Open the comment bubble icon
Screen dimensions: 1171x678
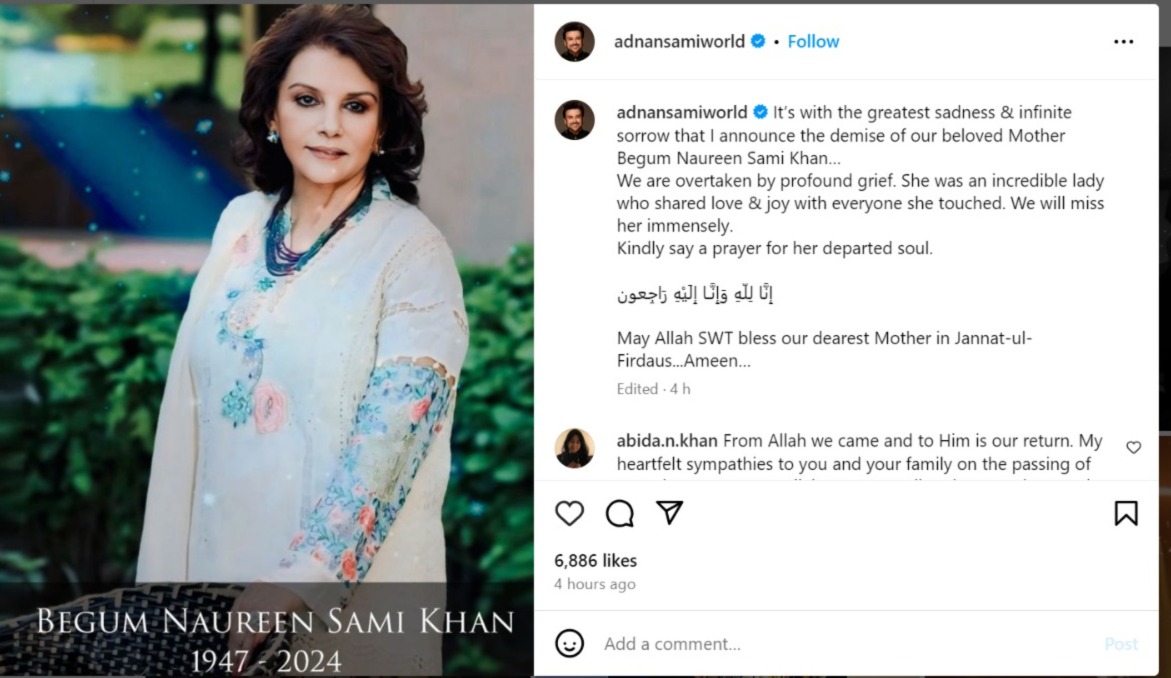(619, 513)
